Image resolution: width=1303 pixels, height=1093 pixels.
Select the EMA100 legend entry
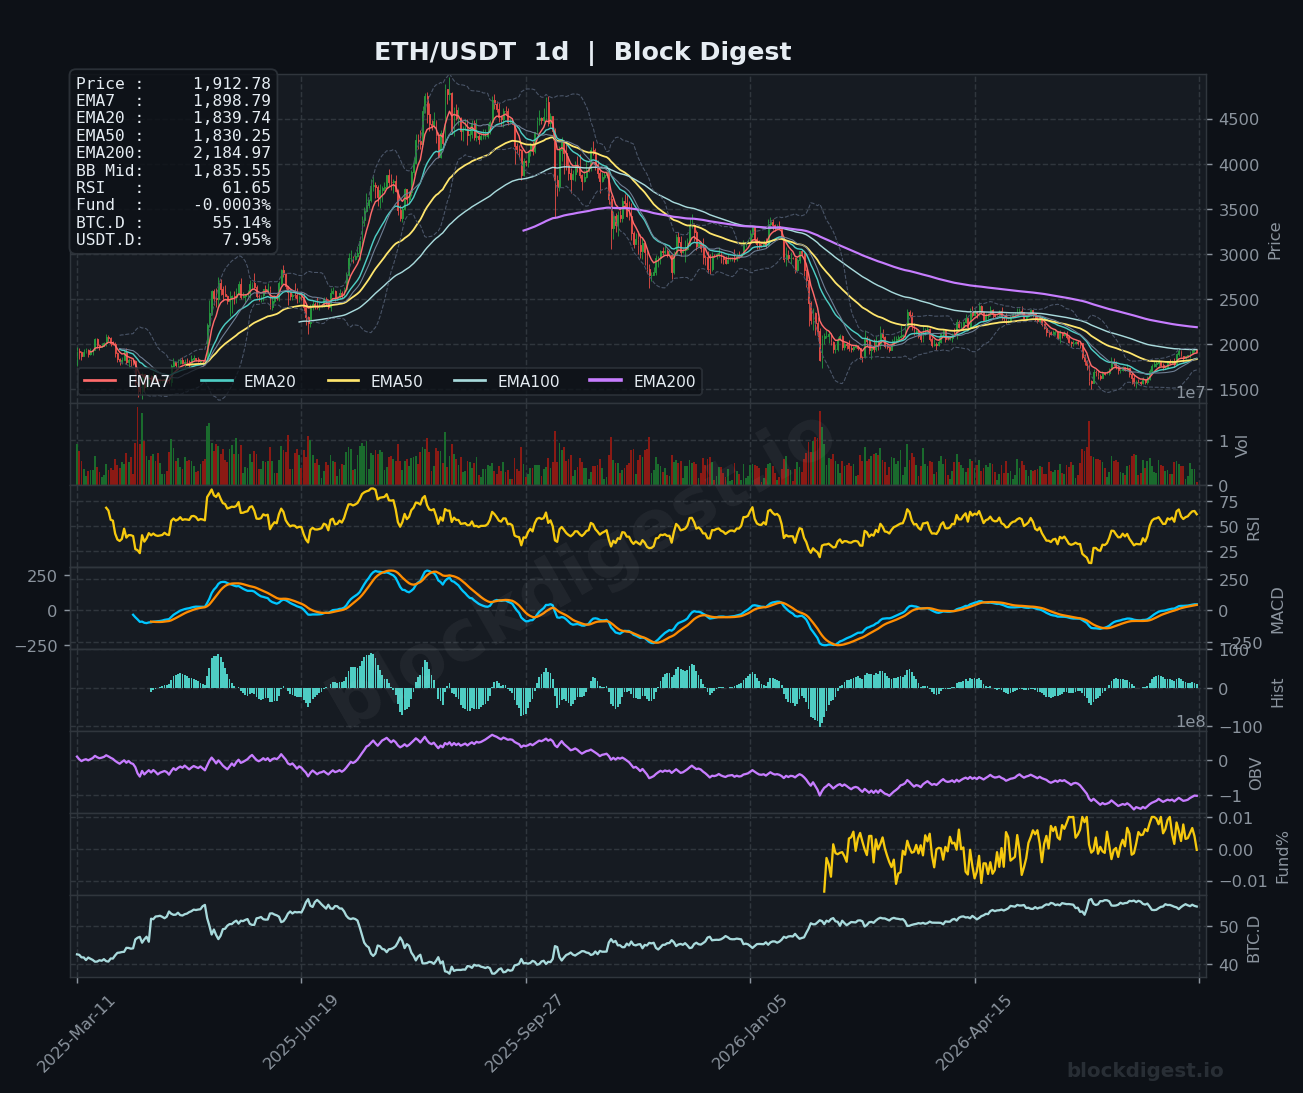(x=506, y=382)
